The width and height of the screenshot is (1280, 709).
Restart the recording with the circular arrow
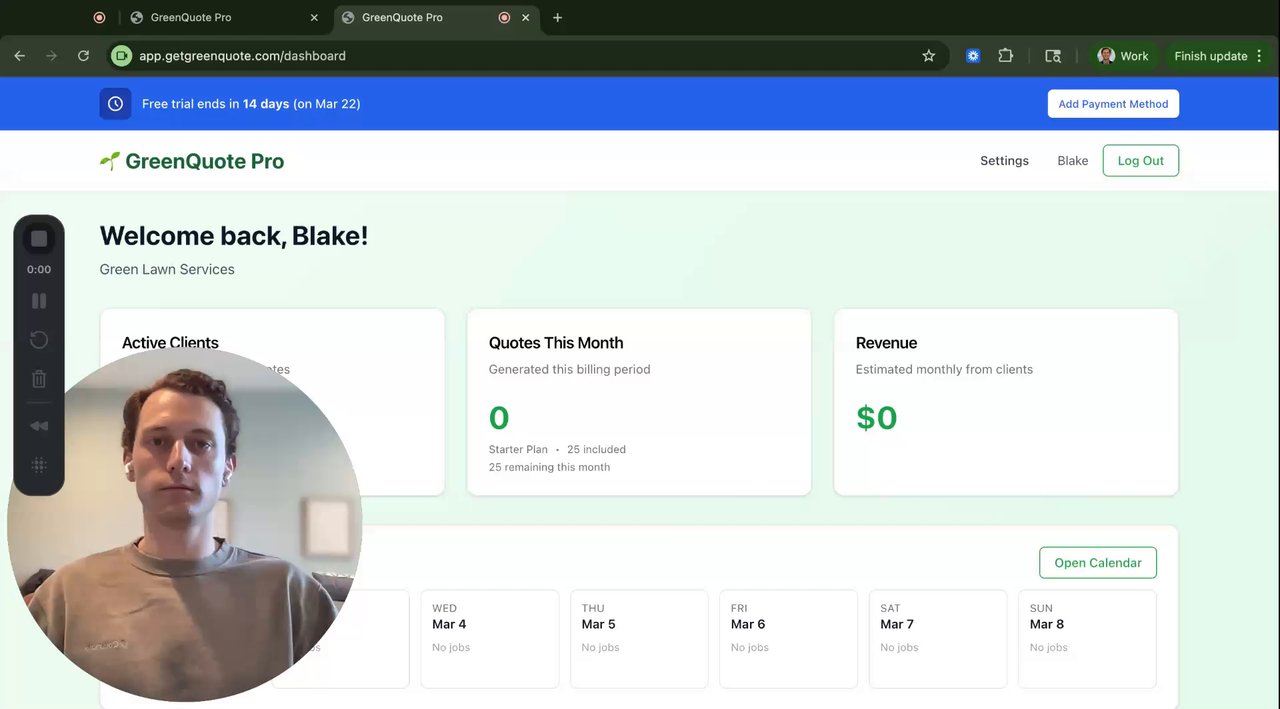(39, 340)
